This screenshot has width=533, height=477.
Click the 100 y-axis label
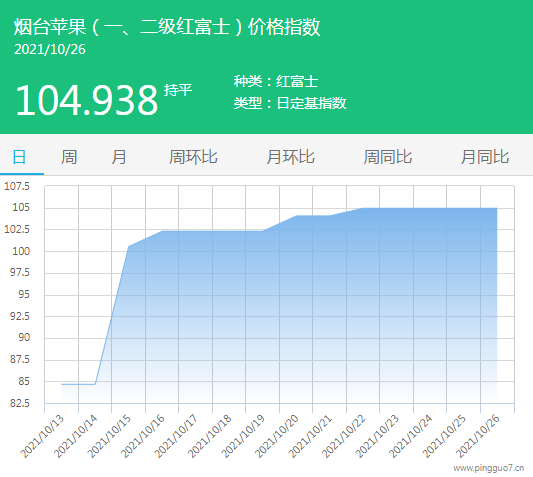coord(21,252)
